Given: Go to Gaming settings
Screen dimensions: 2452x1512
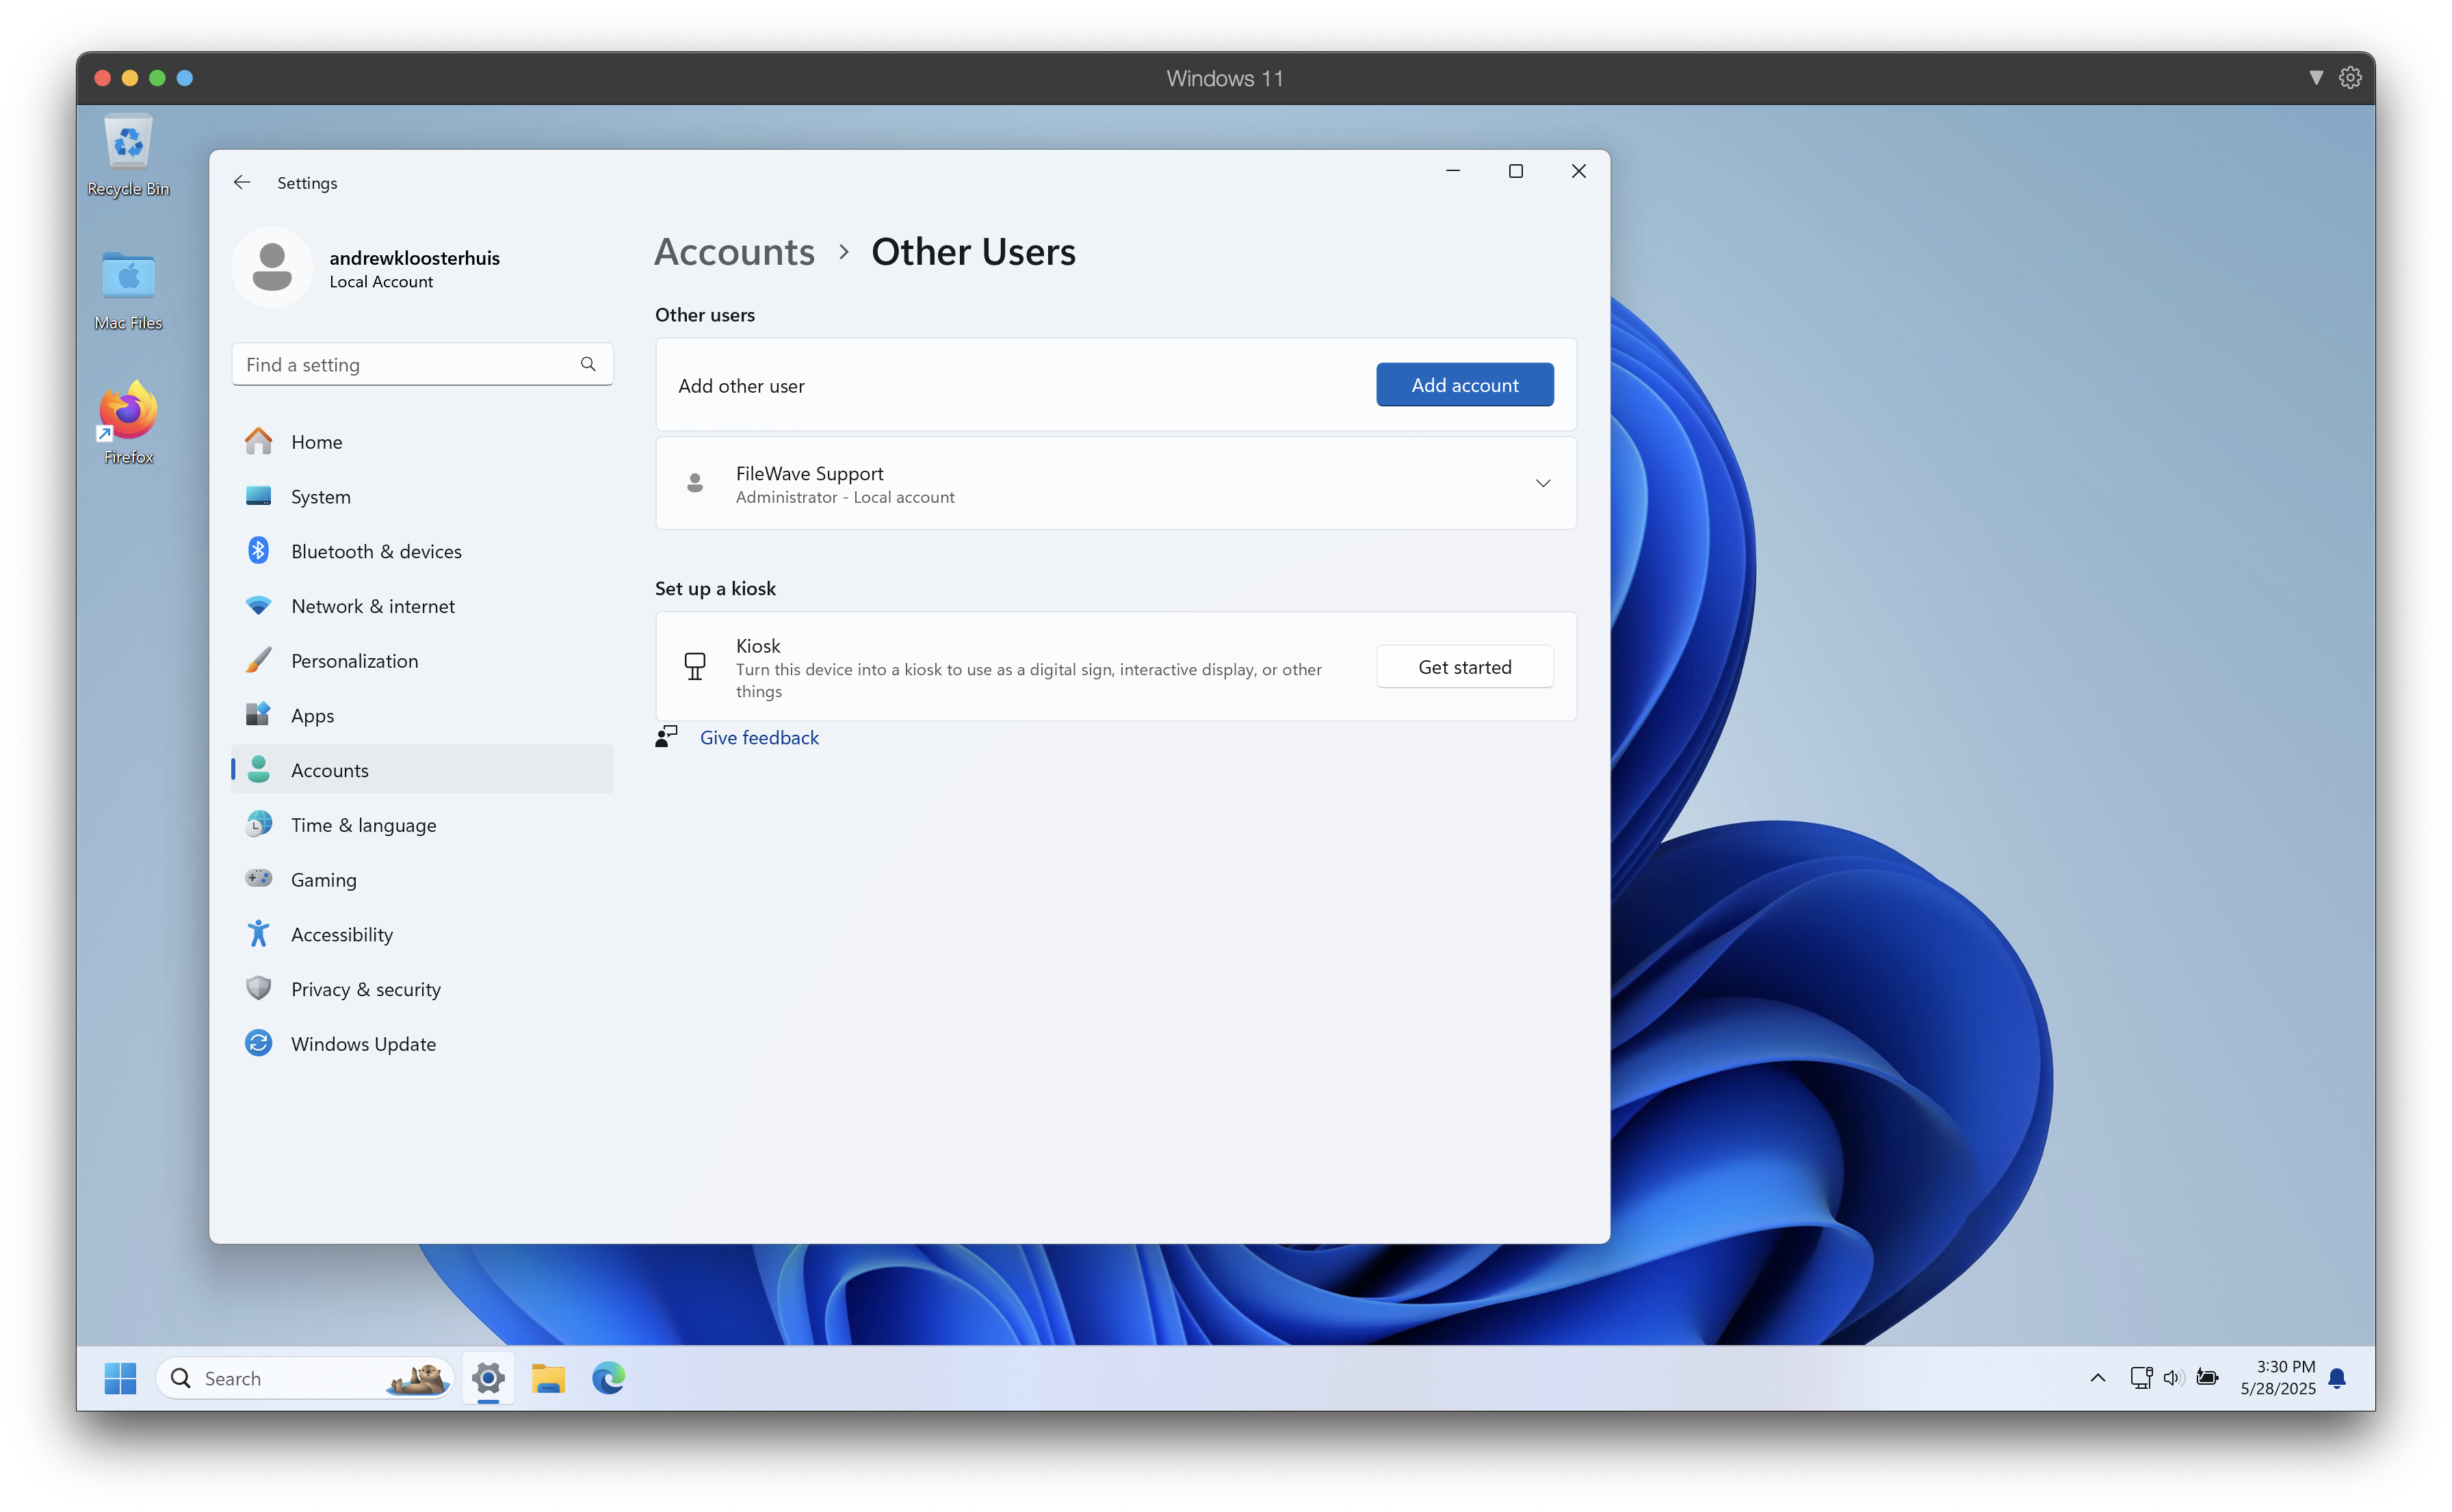Looking at the screenshot, I should 422,880.
